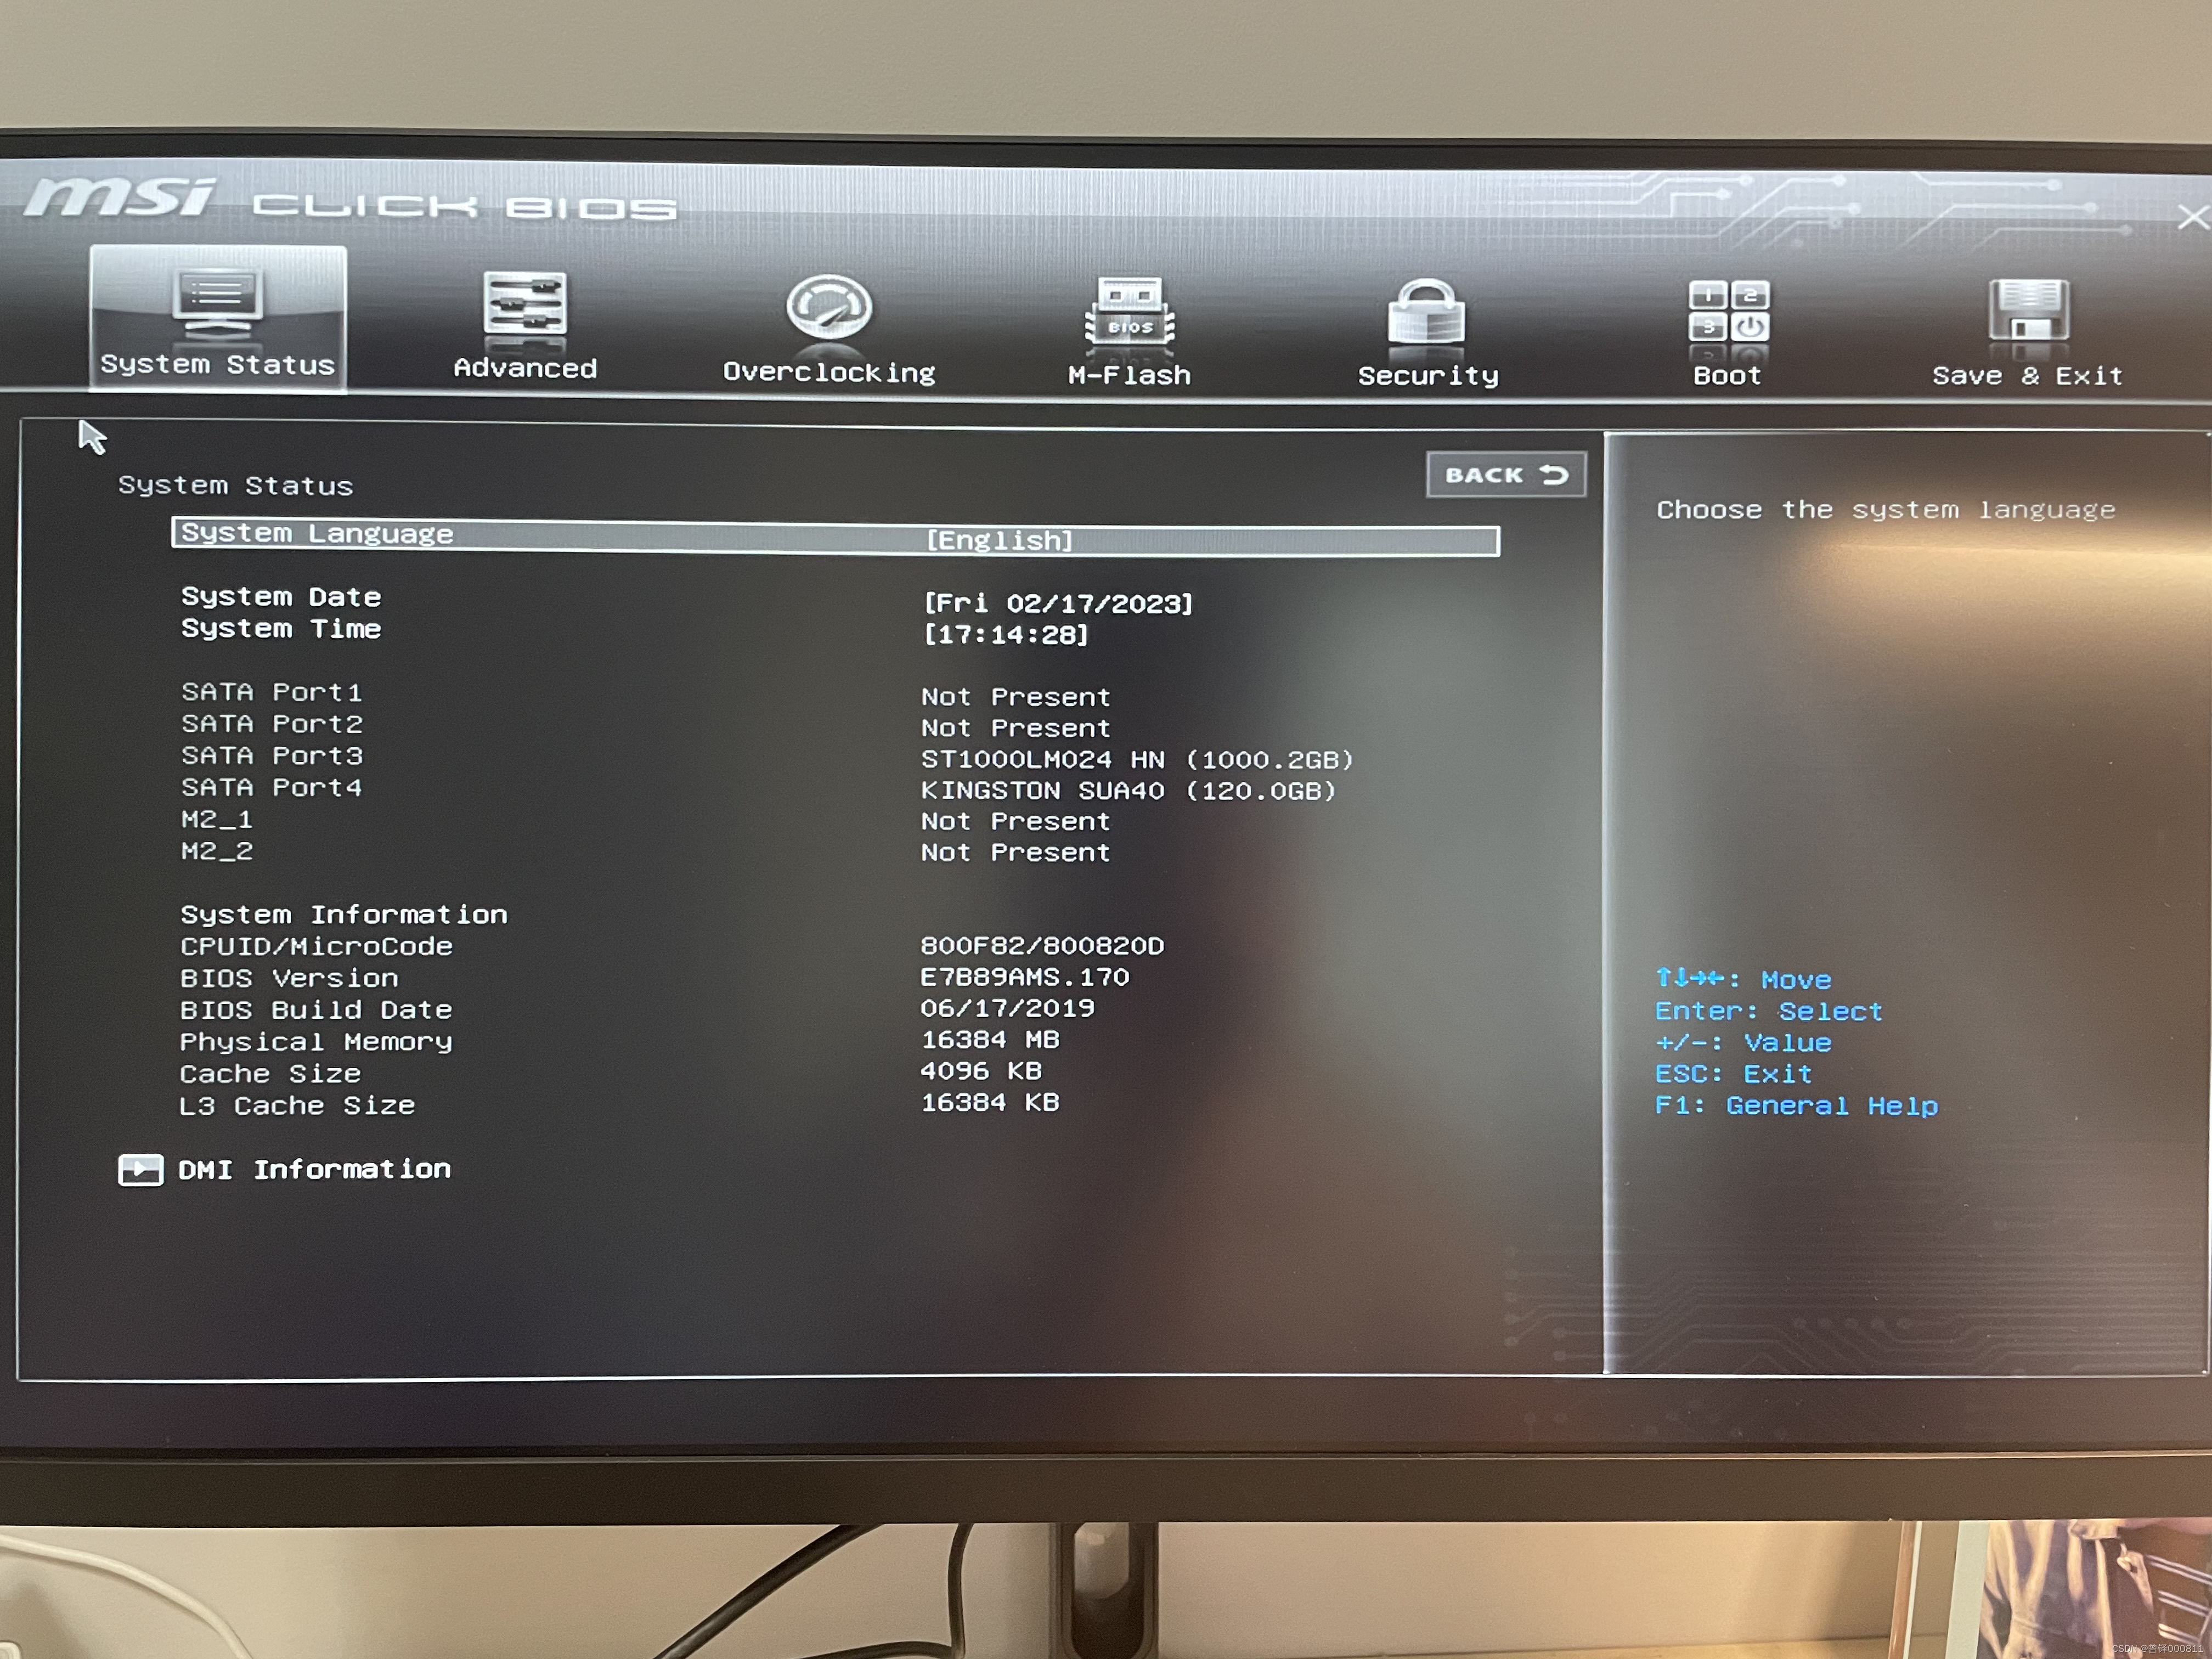The image size is (2212, 1659).
Task: Select the System Time label
Action: coord(281,629)
